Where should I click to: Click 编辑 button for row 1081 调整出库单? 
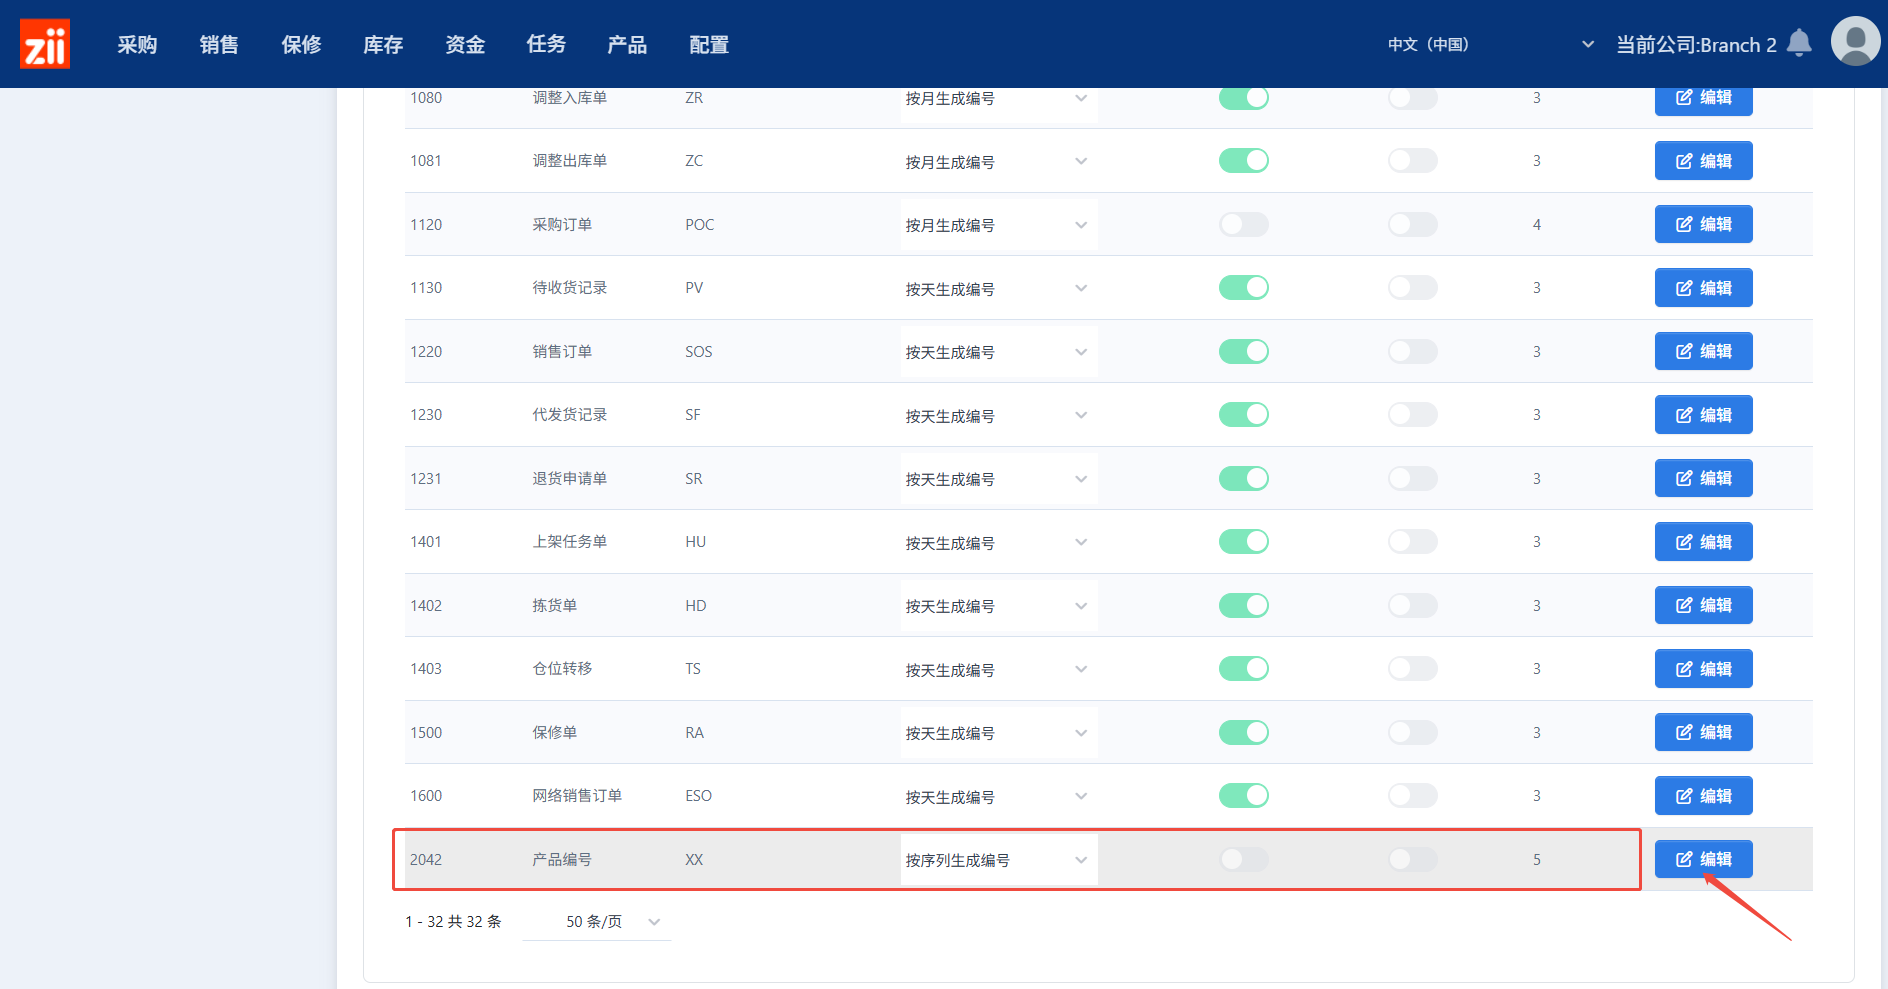[x=1703, y=161]
